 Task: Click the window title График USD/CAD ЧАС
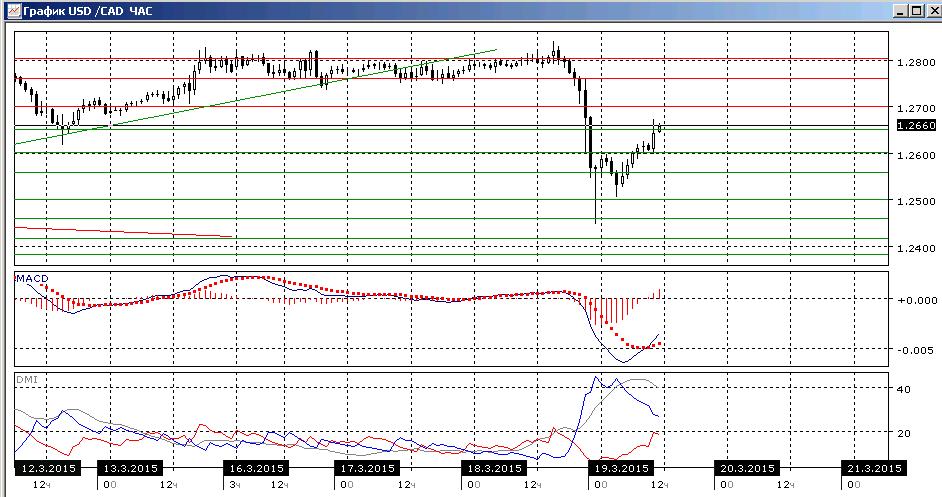[x=88, y=11]
